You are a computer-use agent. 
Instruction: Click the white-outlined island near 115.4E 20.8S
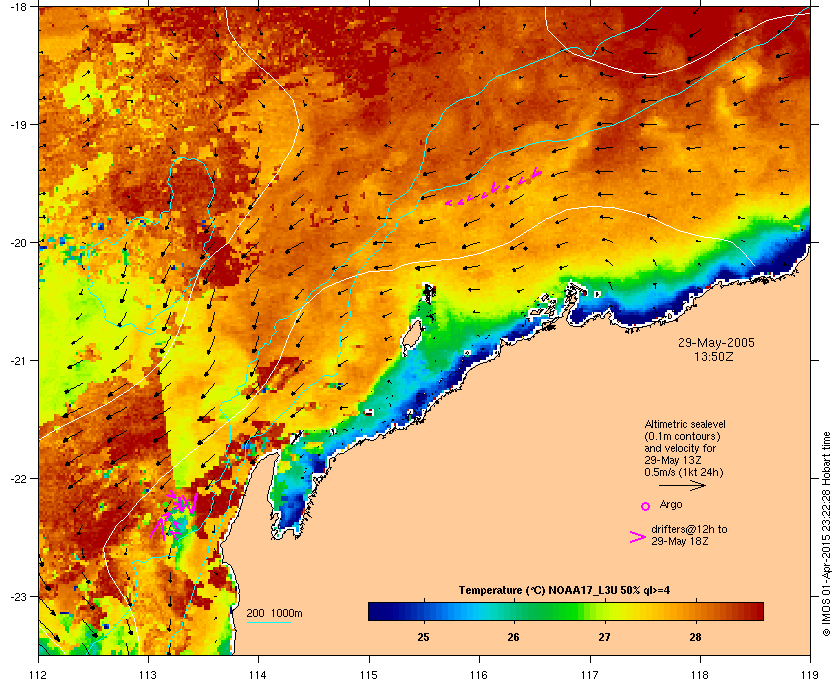coord(412,339)
